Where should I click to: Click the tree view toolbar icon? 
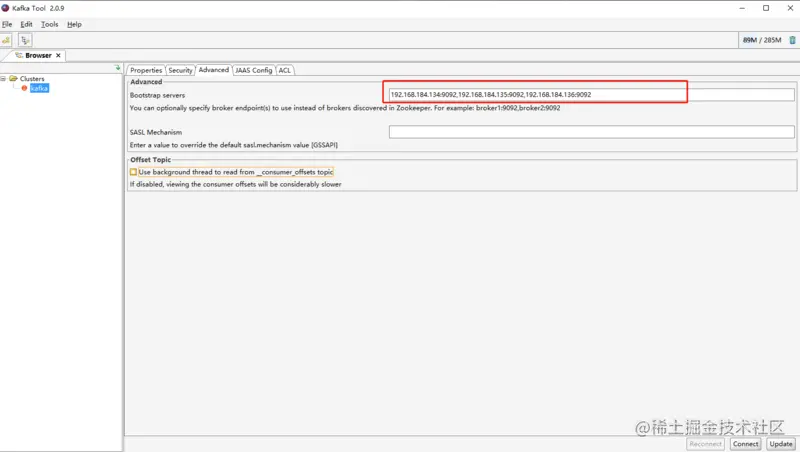[25, 40]
